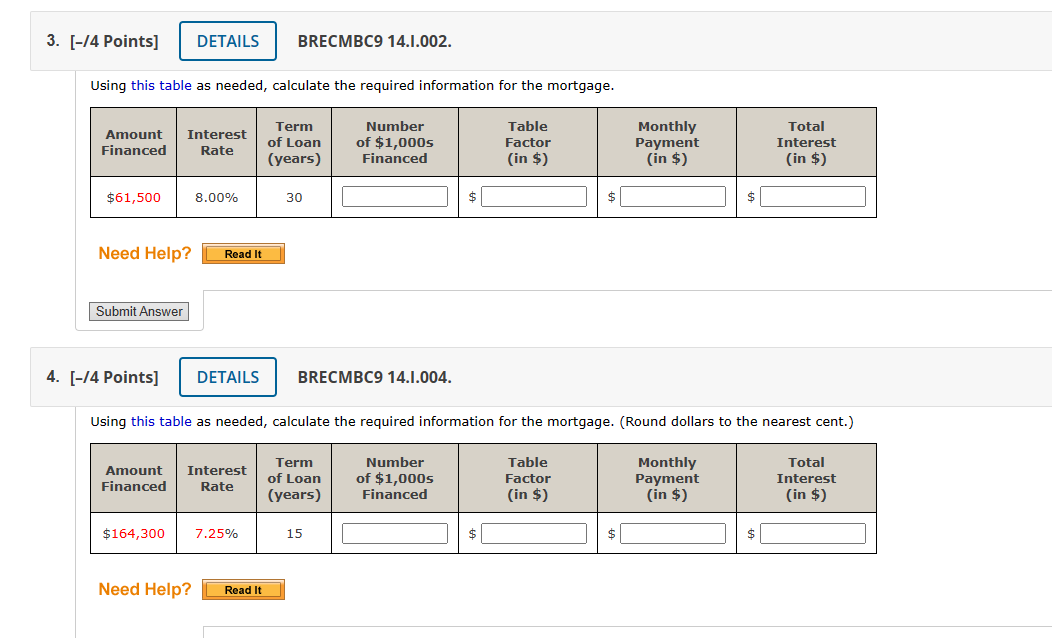Viewport: 1052px width, 638px height.
Task: Click the Read It button for problem 3
Action: pyautogui.click(x=243, y=253)
